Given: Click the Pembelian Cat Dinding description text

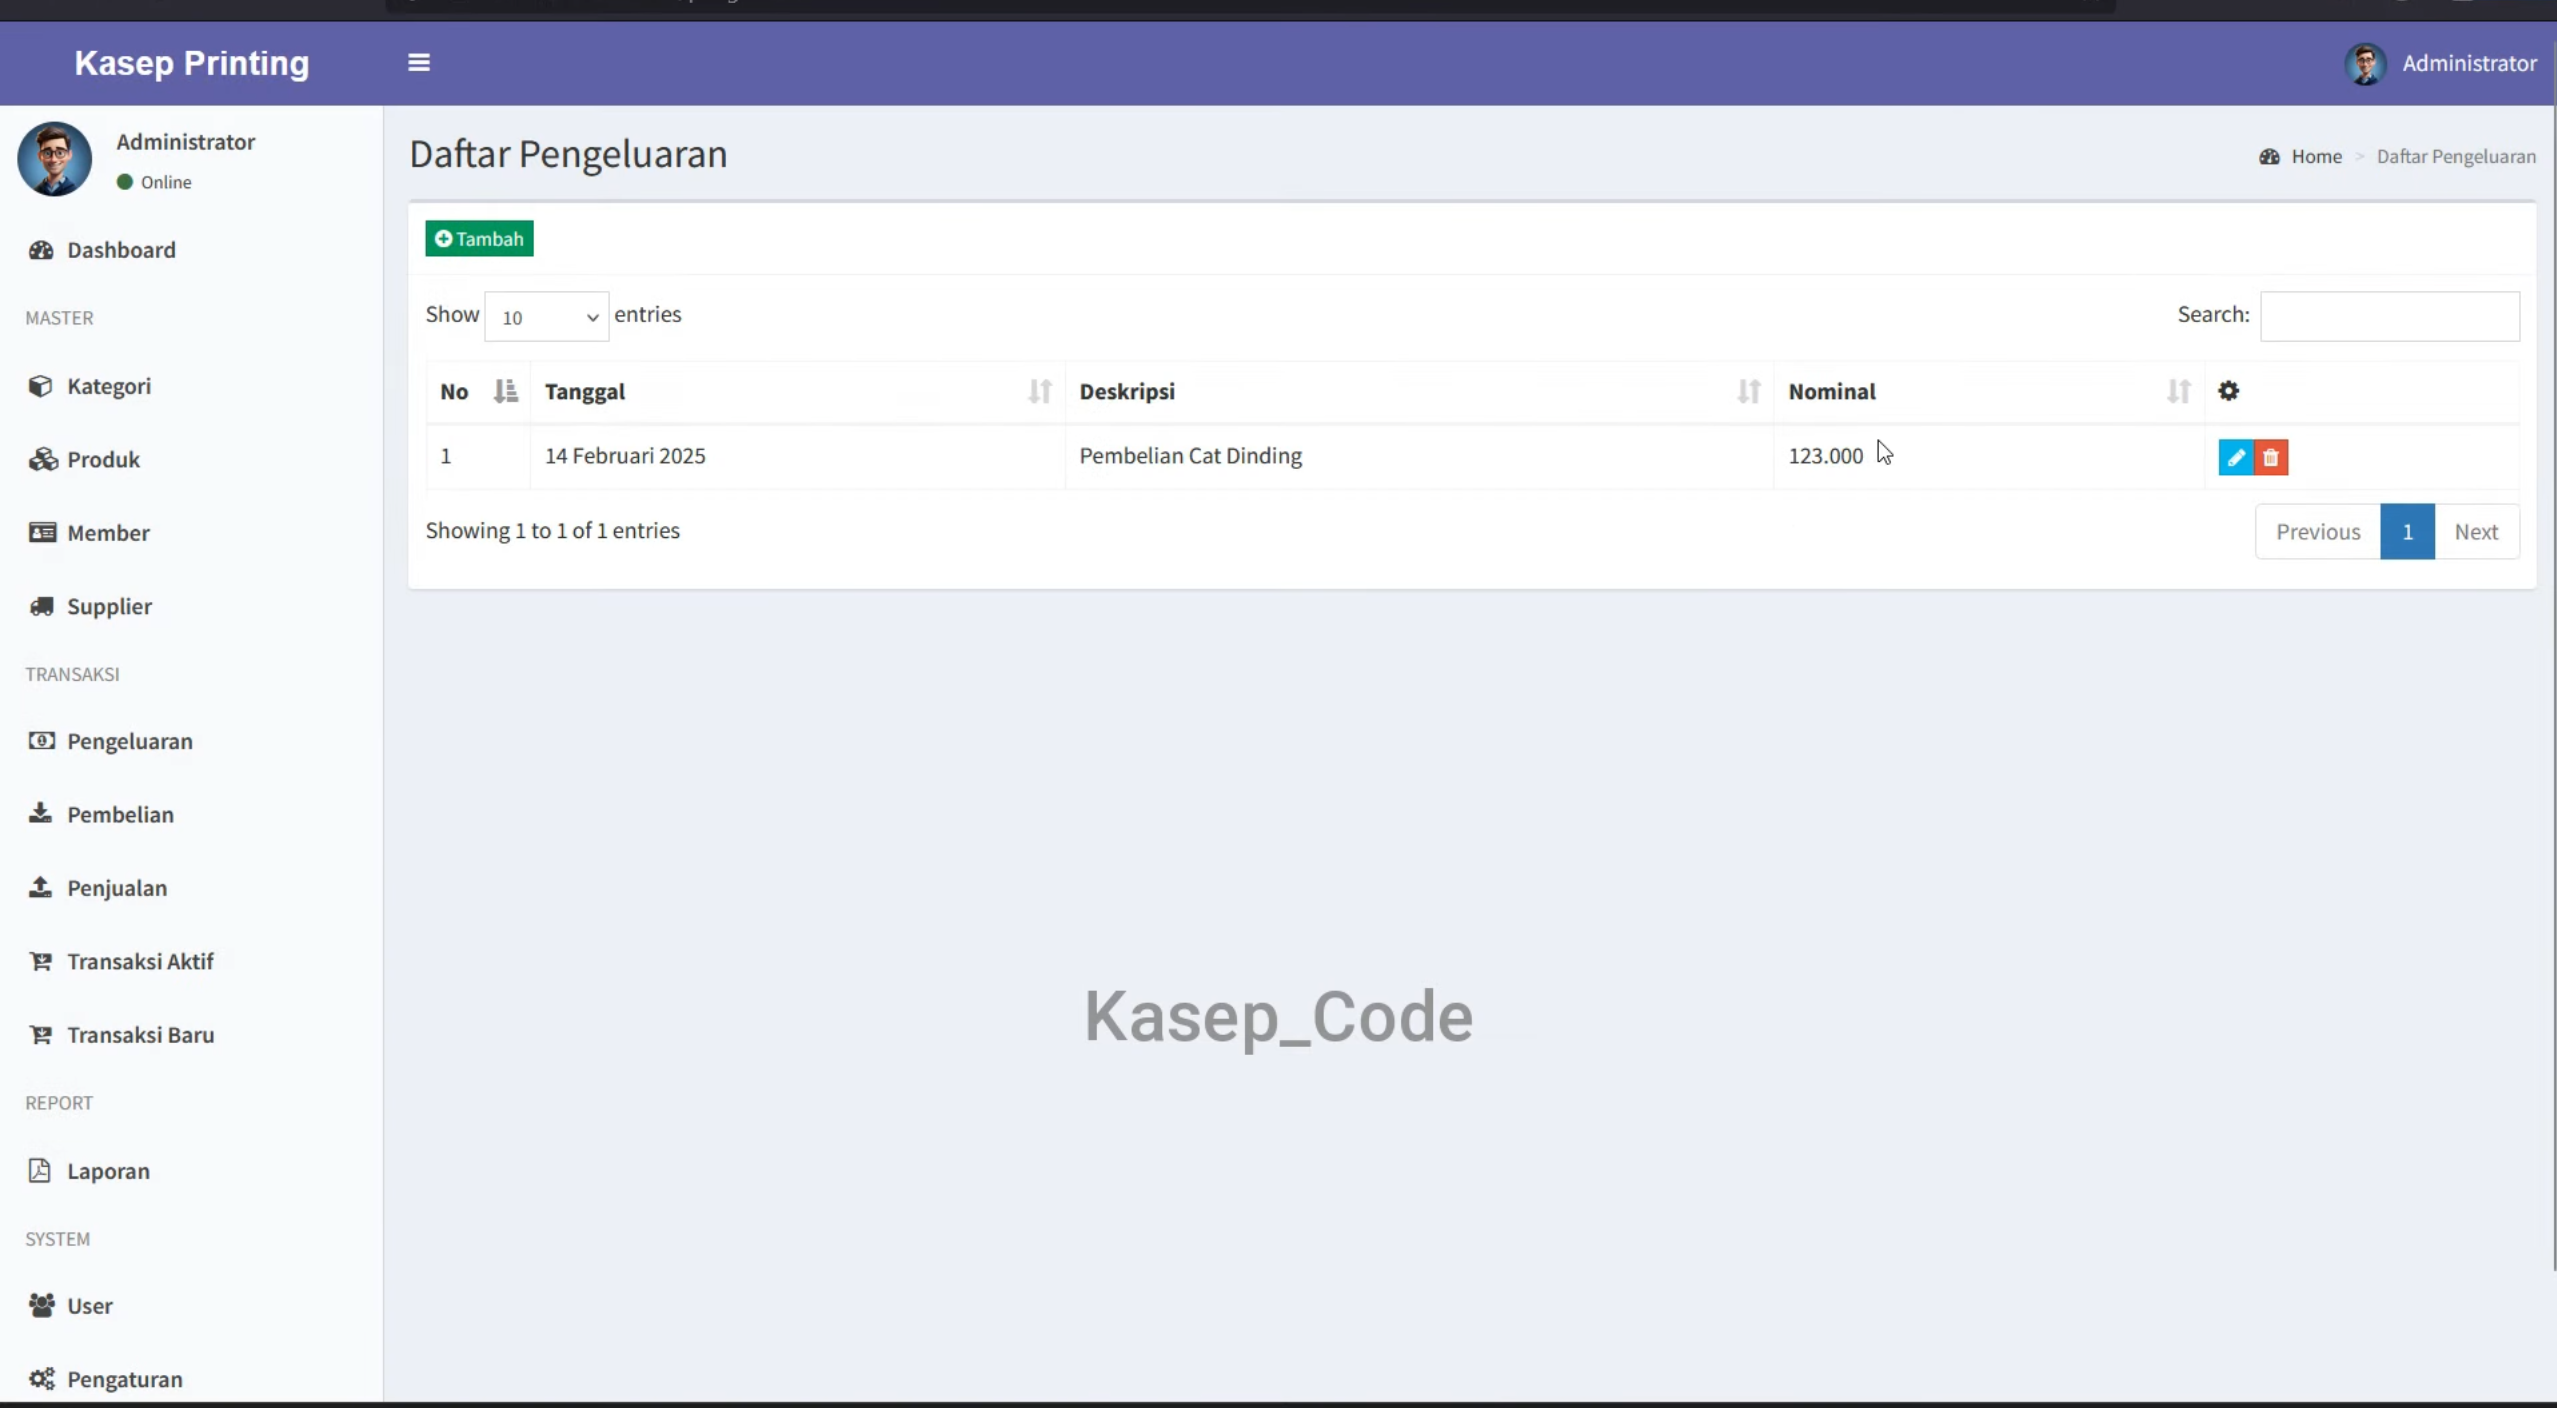Looking at the screenshot, I should 1190,456.
